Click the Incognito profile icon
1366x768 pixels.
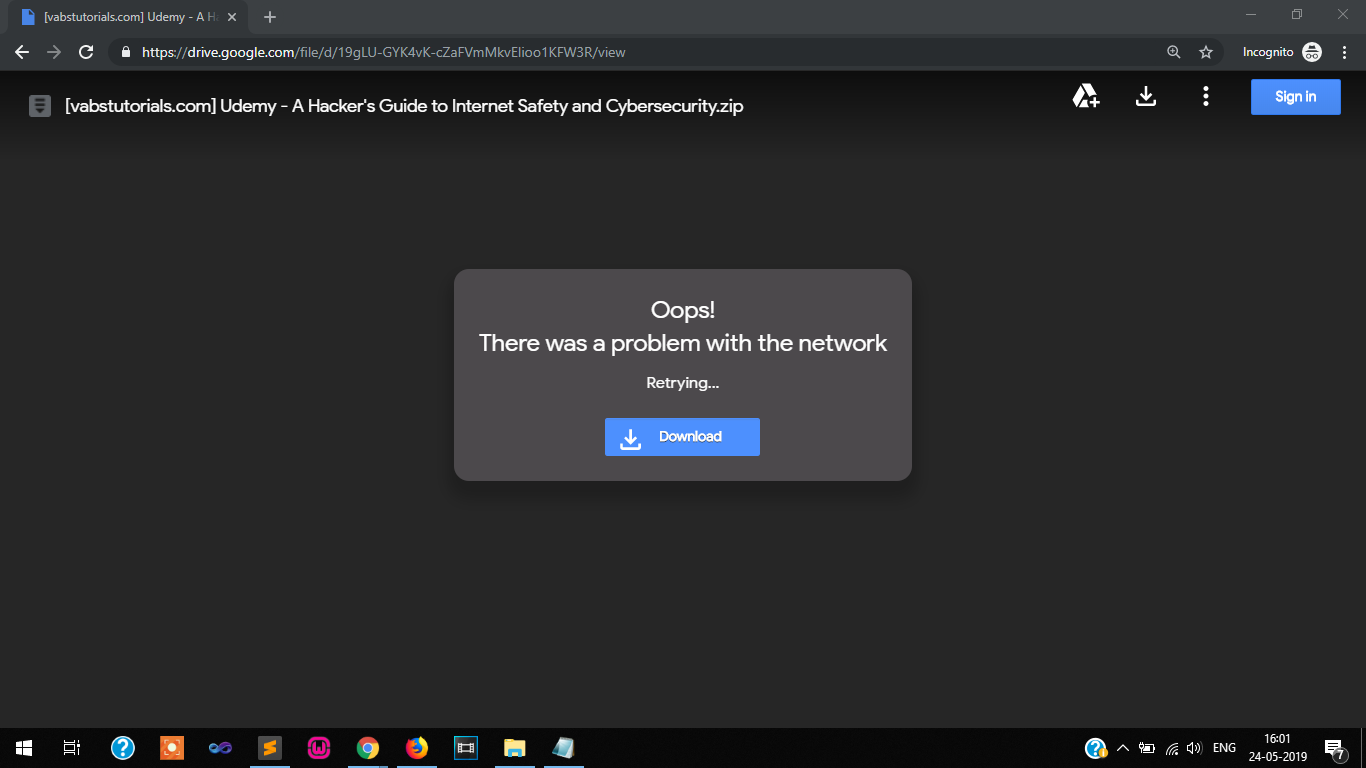[x=1312, y=52]
